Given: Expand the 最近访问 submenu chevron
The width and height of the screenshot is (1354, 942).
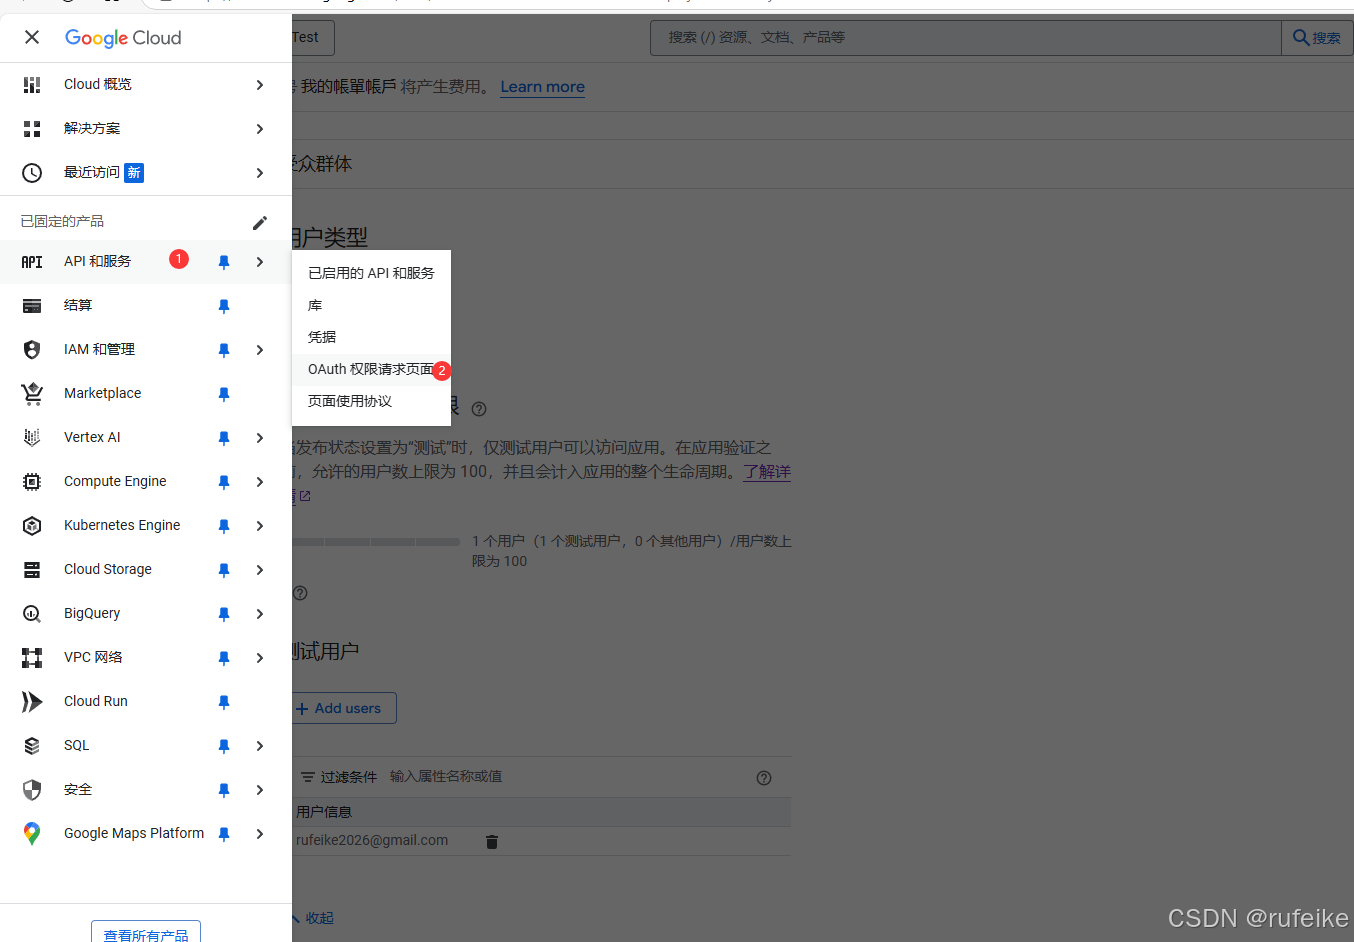Looking at the screenshot, I should (x=260, y=173).
